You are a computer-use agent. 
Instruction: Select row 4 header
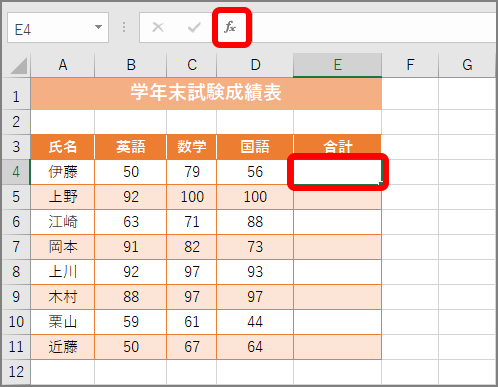tap(16, 172)
